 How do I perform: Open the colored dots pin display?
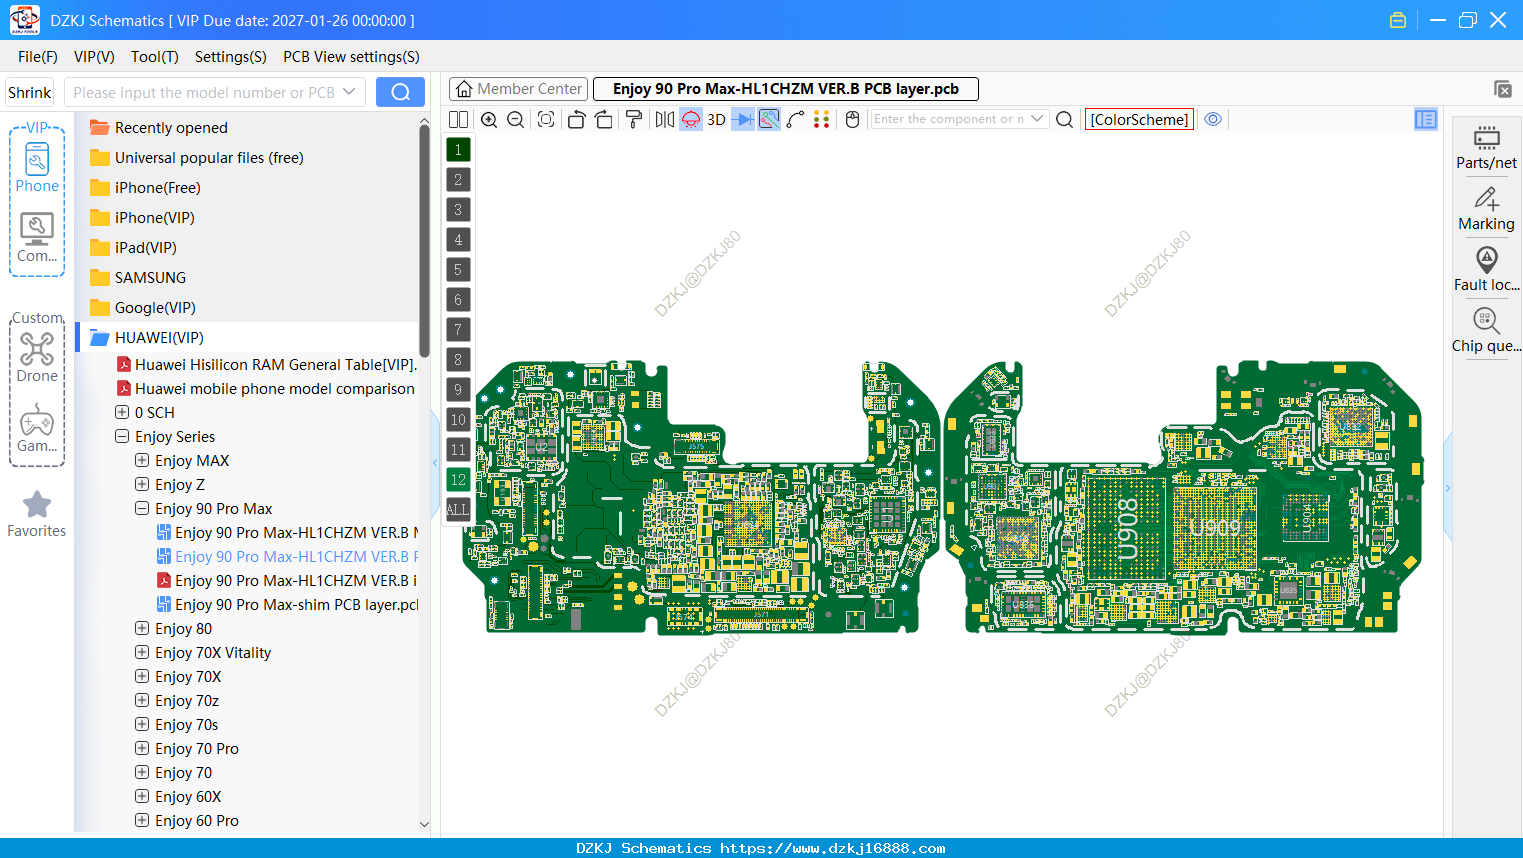click(x=822, y=119)
